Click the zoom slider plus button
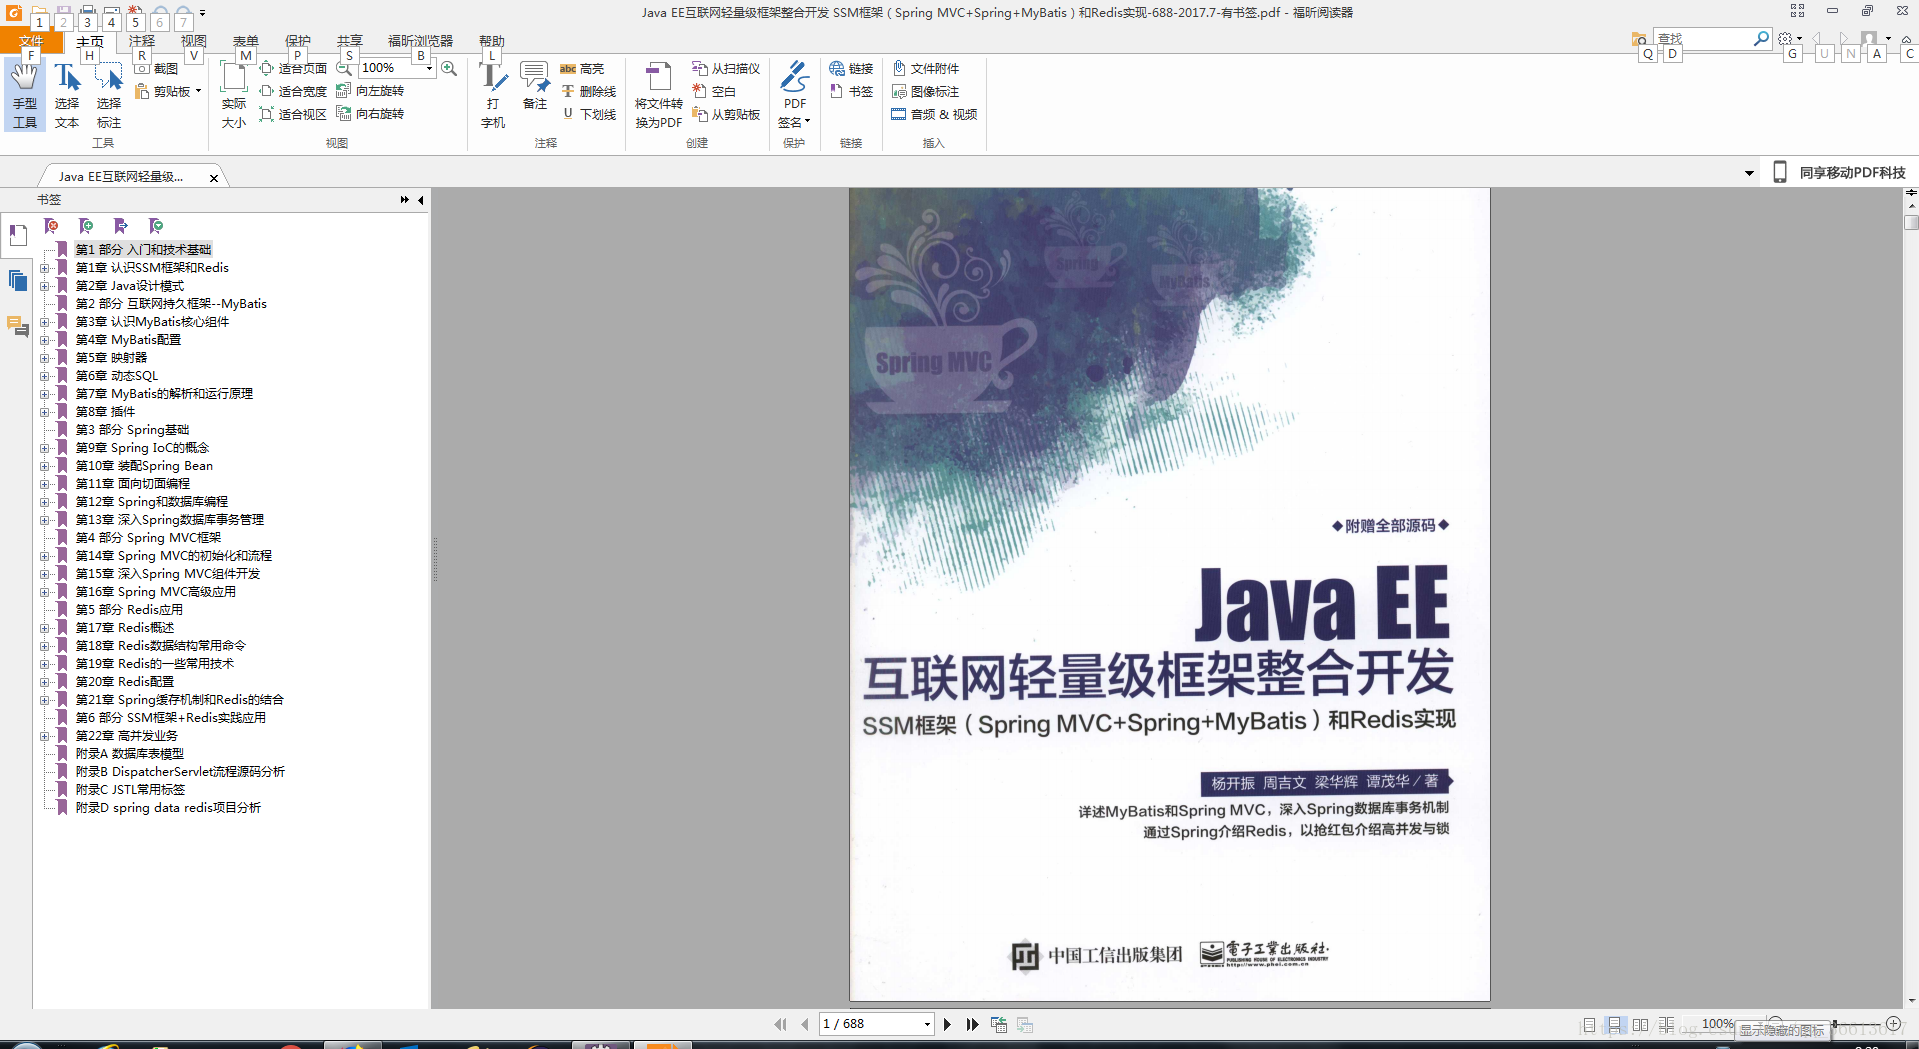The image size is (1919, 1049). (1893, 1024)
